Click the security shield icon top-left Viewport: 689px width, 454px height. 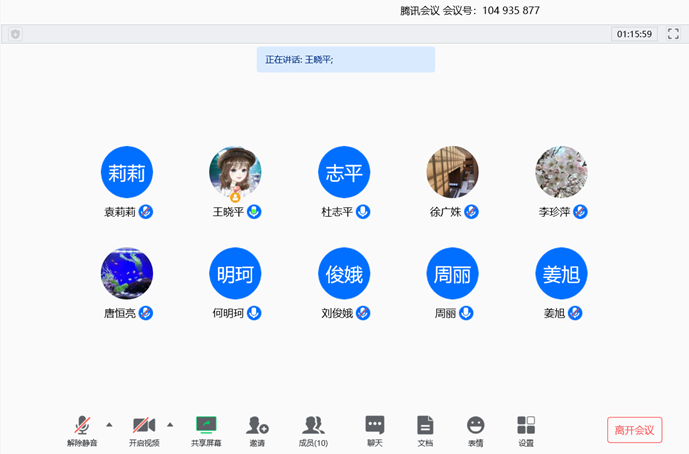tap(15, 34)
